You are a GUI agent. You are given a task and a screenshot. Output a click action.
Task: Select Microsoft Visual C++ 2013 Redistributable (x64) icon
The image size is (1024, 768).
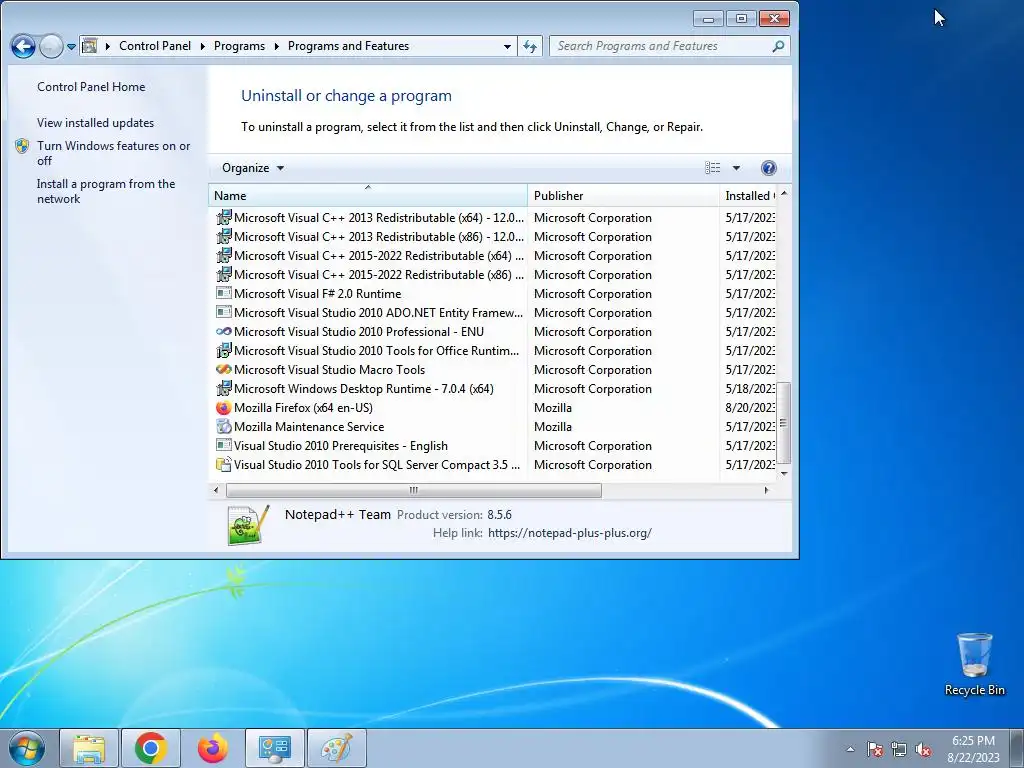point(223,217)
